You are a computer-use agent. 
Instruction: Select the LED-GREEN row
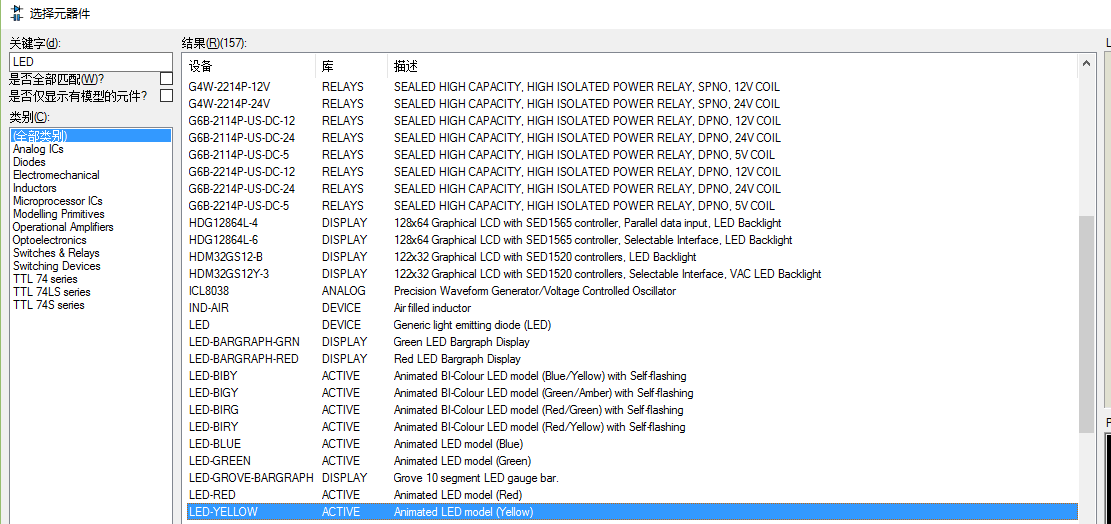click(x=632, y=460)
